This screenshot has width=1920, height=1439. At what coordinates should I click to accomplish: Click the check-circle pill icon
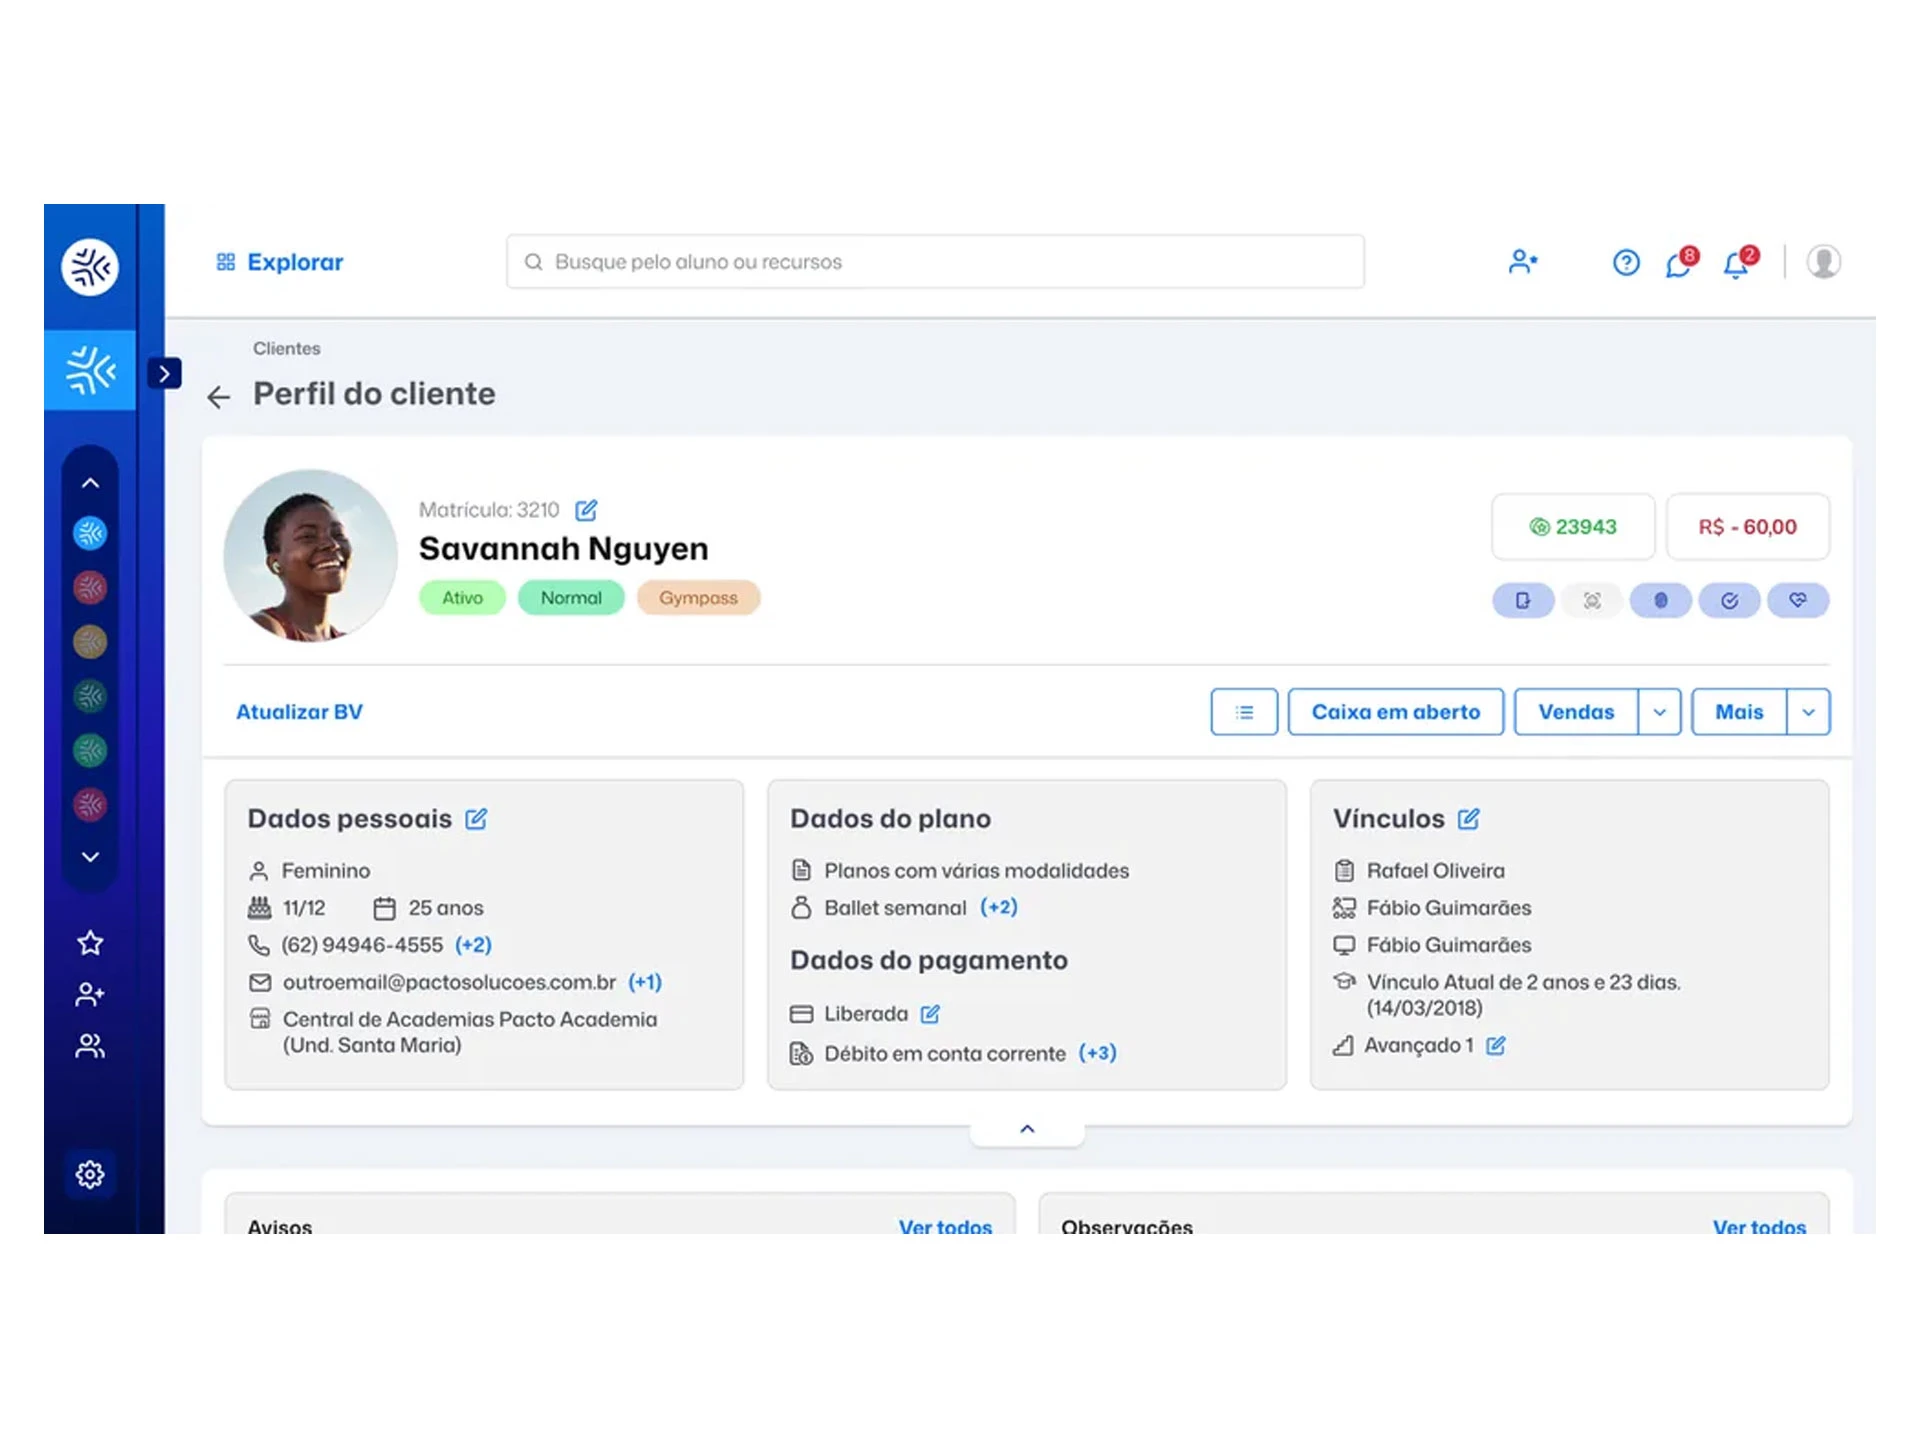pyautogui.click(x=1729, y=600)
